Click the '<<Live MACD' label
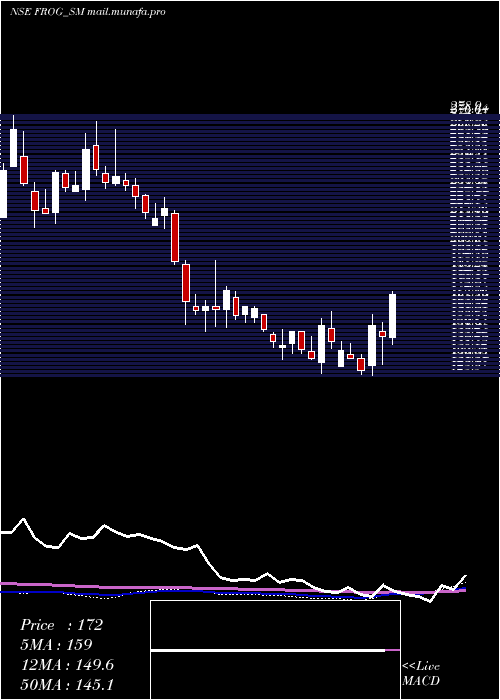500x700 pixels. (421, 674)
